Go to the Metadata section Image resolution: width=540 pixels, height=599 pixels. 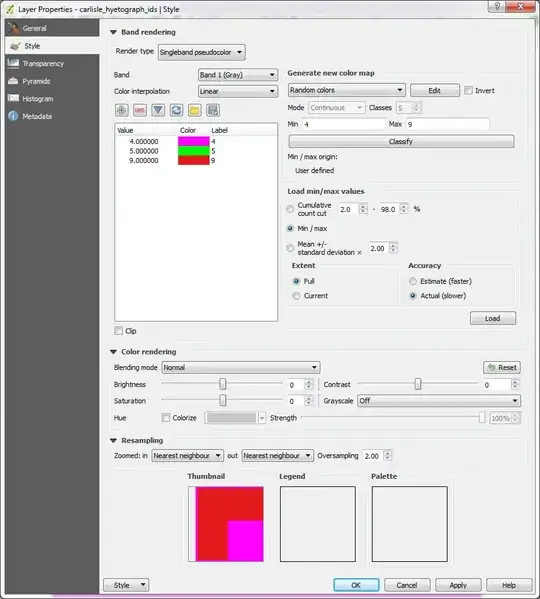pos(52,116)
